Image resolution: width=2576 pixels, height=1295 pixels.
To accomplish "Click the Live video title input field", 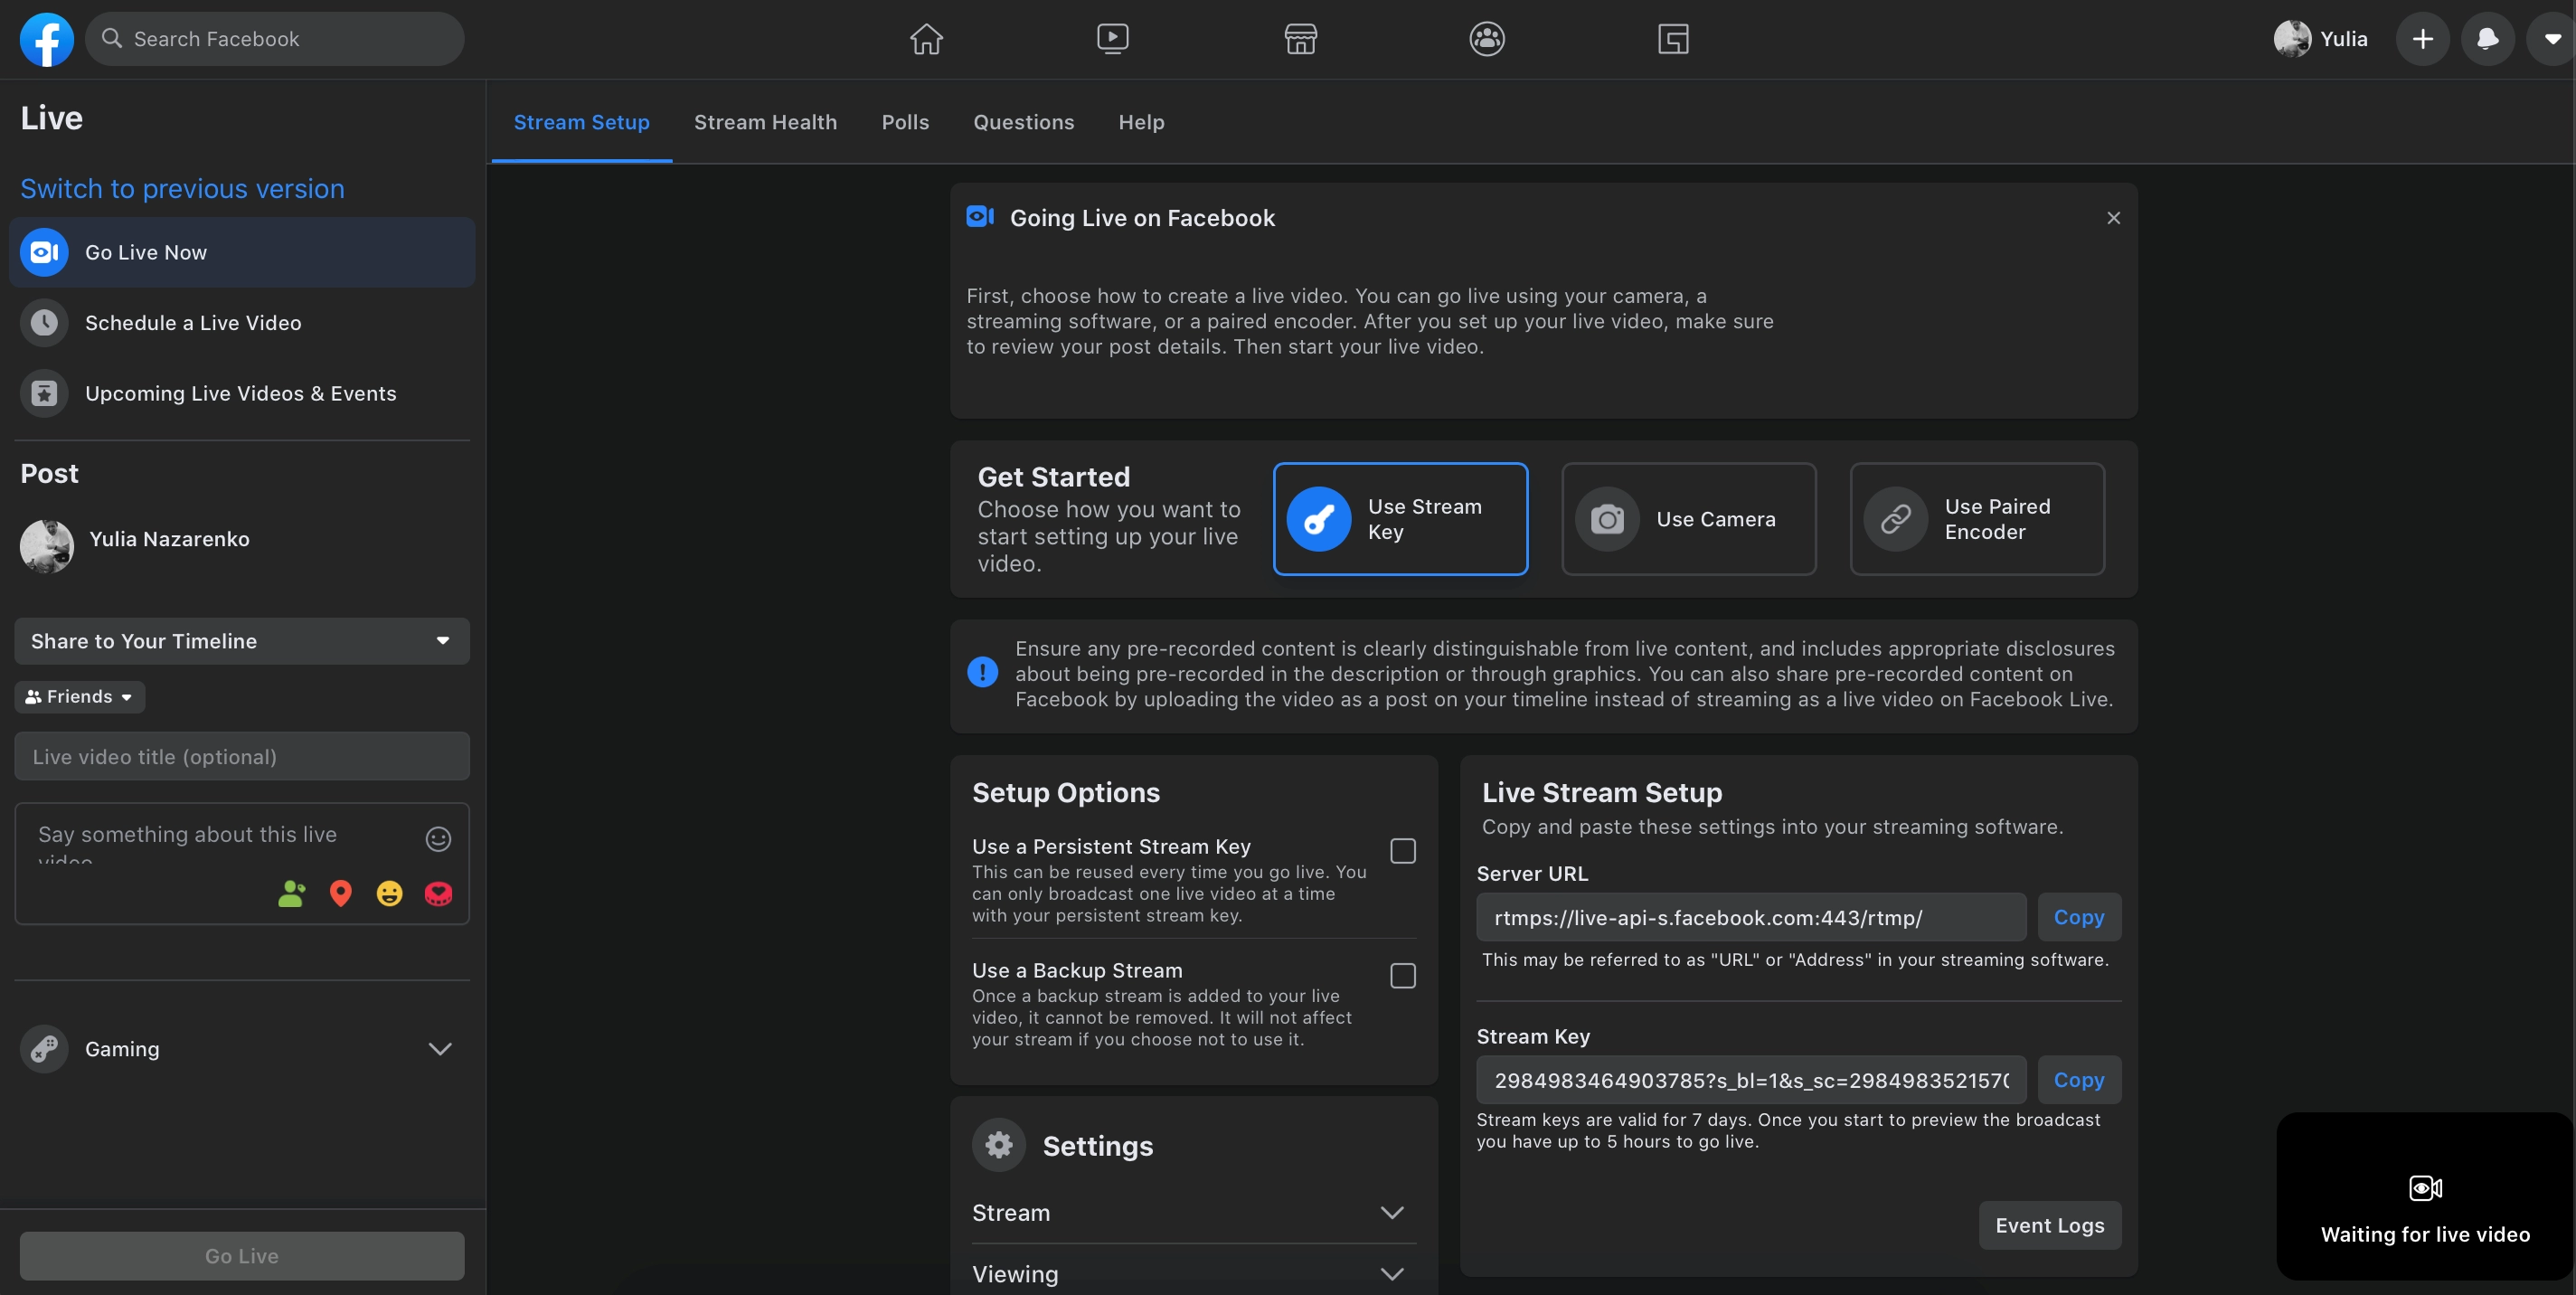I will click(x=242, y=756).
